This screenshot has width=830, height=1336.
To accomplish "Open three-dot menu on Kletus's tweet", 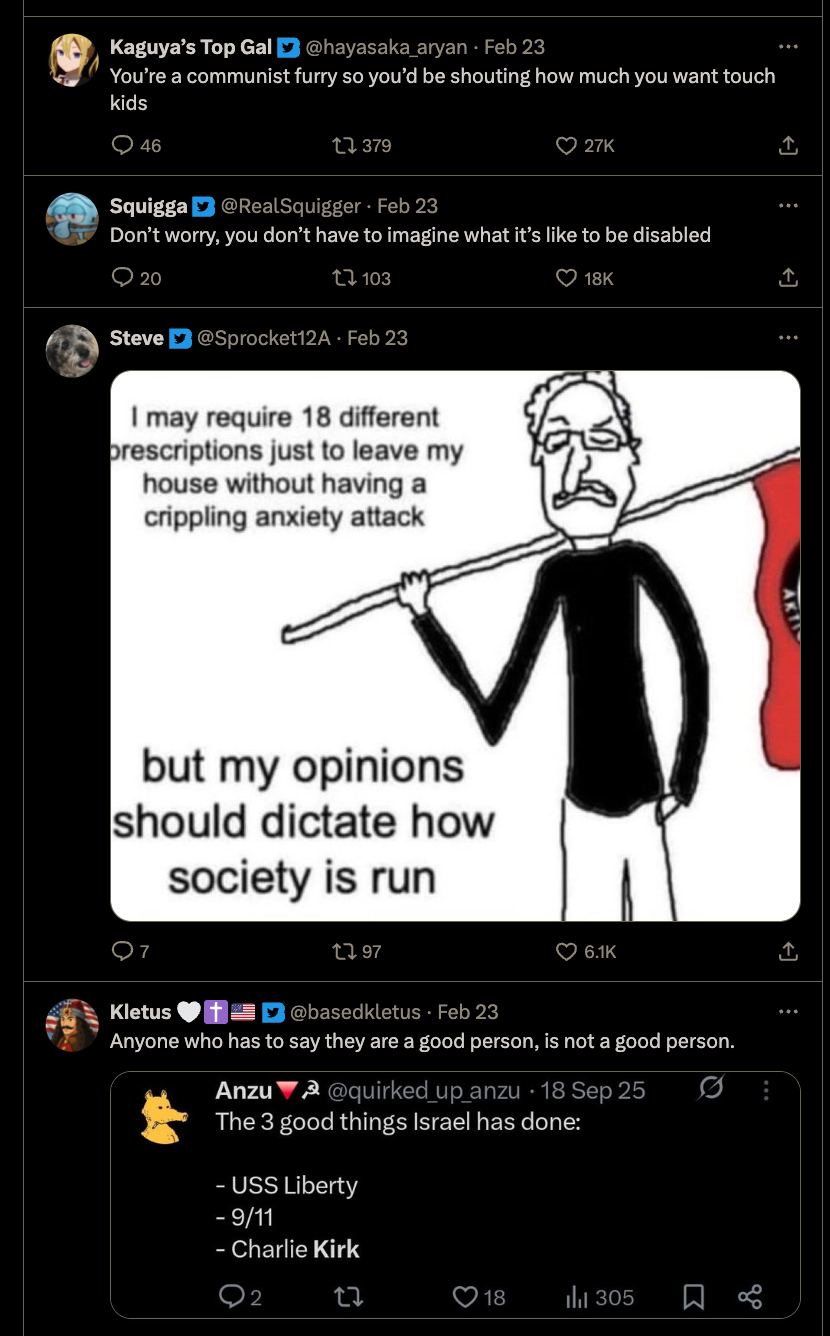I will point(788,1012).
